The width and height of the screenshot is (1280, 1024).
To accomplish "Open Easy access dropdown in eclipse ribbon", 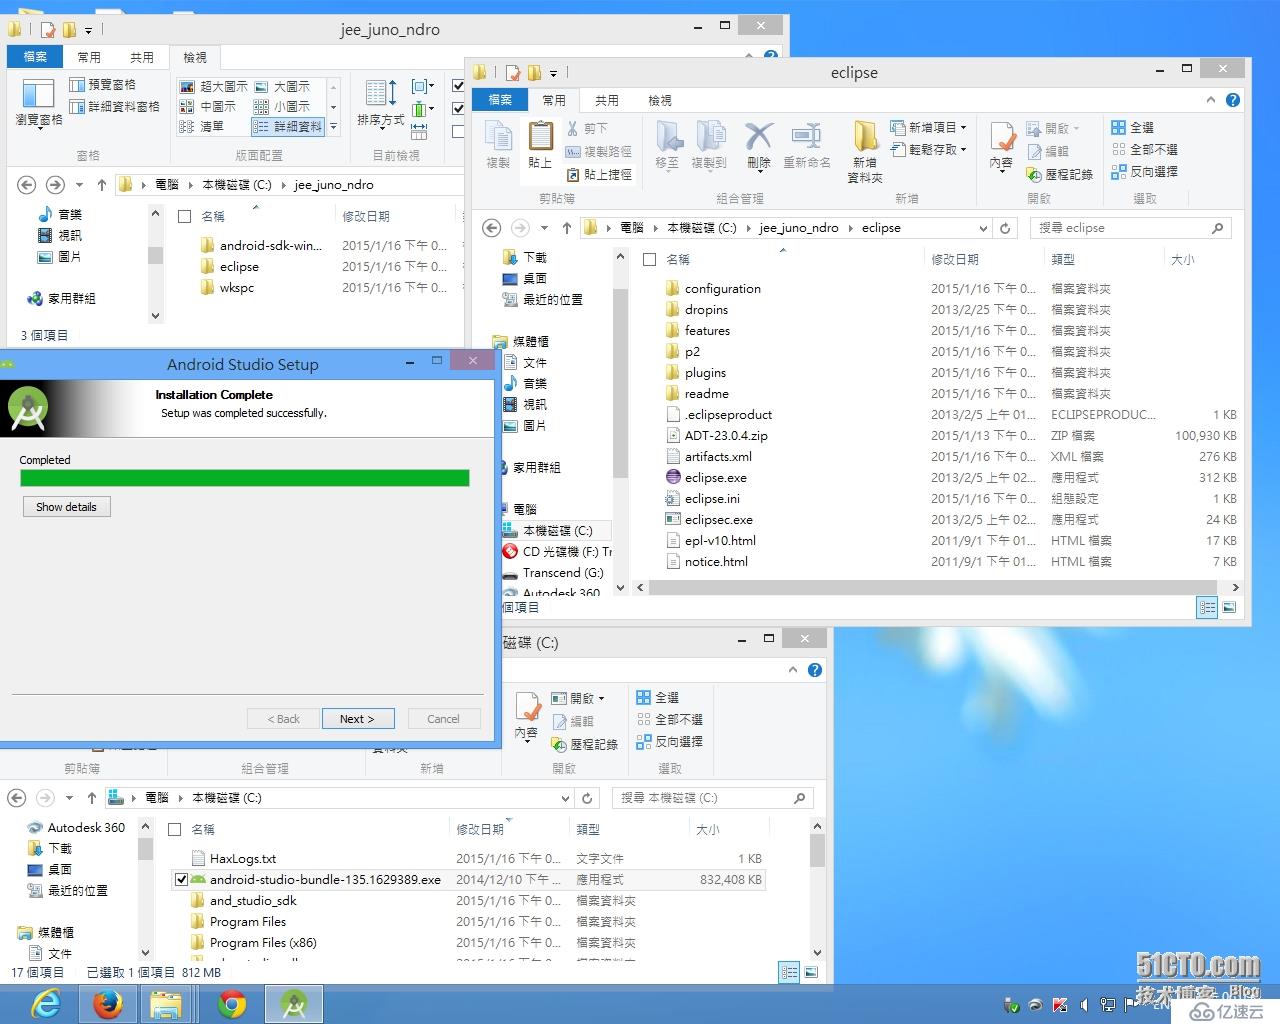I will click(928, 149).
